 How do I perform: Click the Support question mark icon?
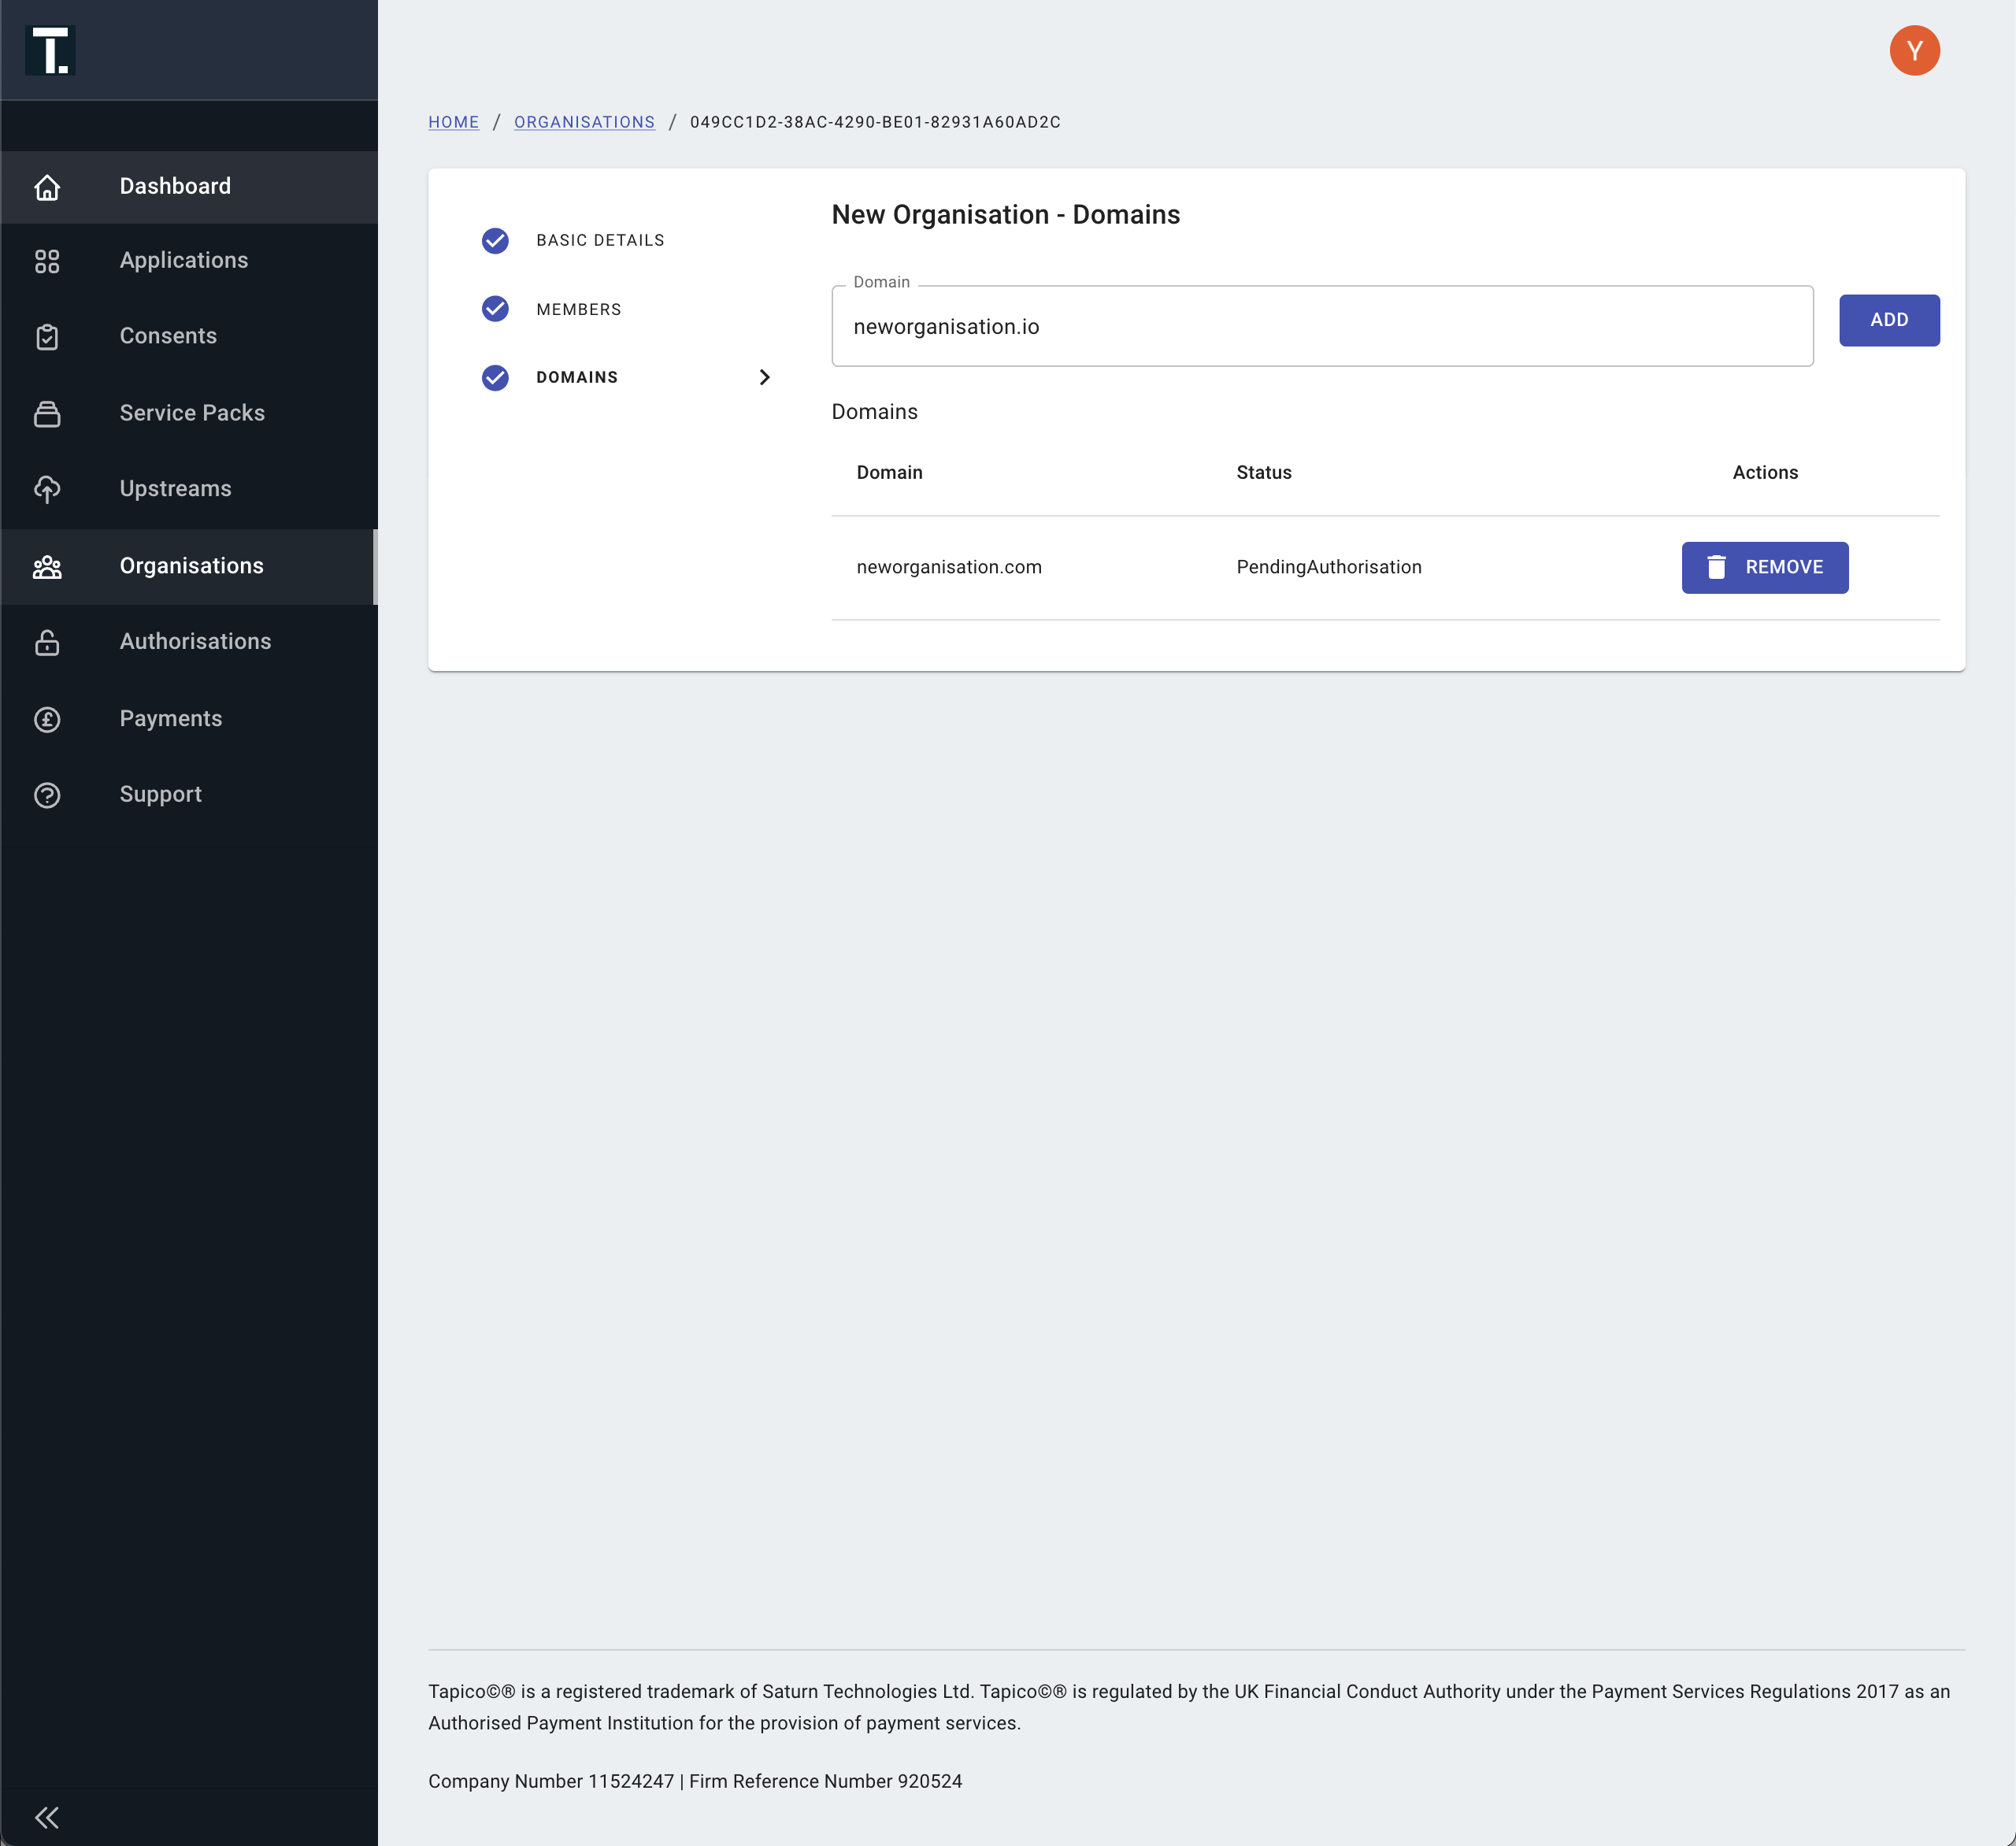pos(47,795)
